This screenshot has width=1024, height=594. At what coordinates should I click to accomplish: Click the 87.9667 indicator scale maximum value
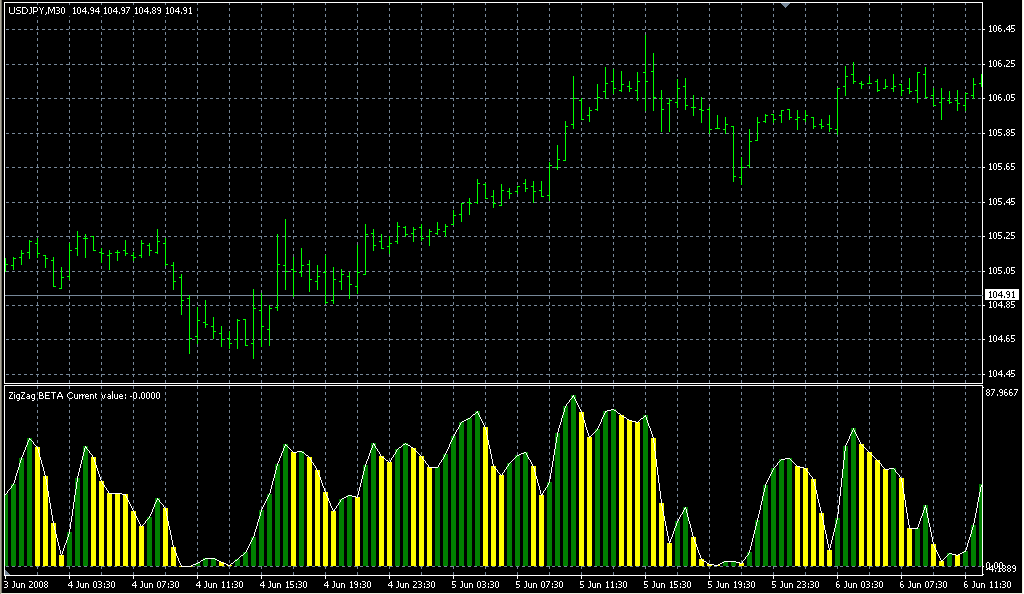point(1002,393)
